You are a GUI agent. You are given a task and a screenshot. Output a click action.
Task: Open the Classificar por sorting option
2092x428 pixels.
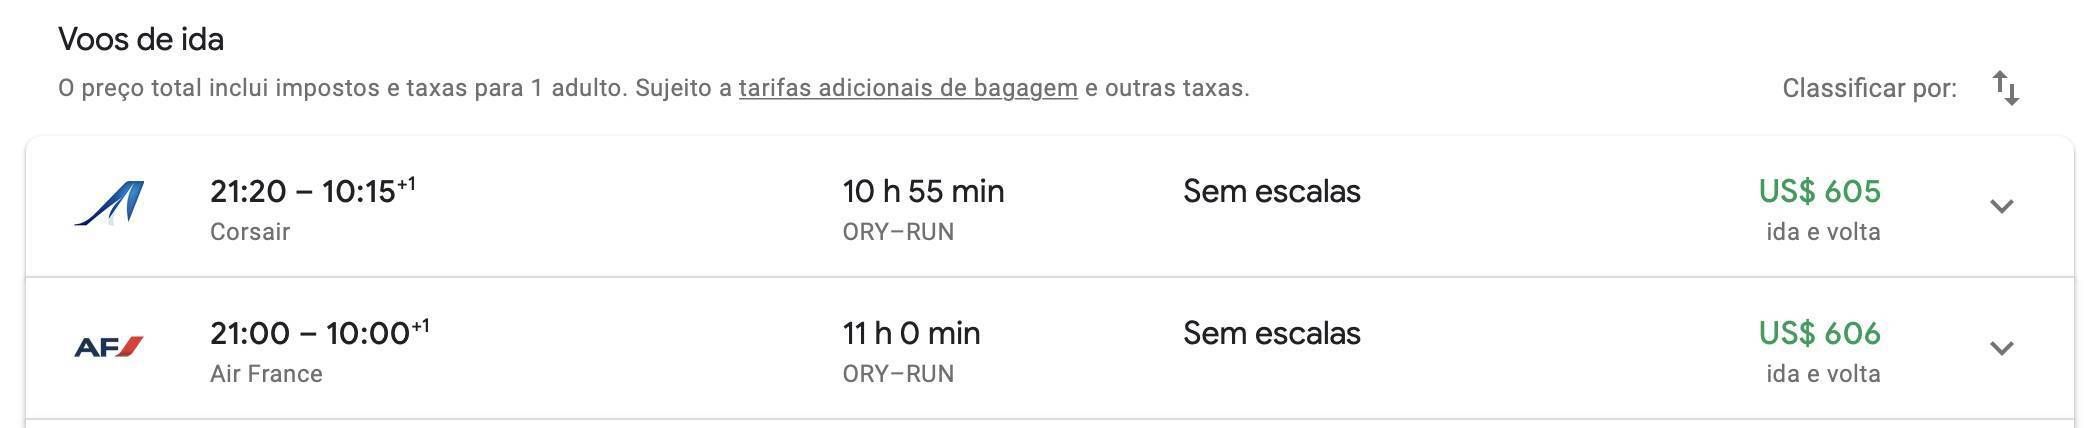point(1869,88)
